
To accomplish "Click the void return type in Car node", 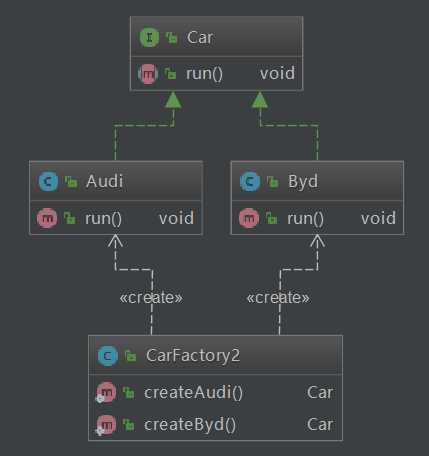I will [x=277, y=73].
